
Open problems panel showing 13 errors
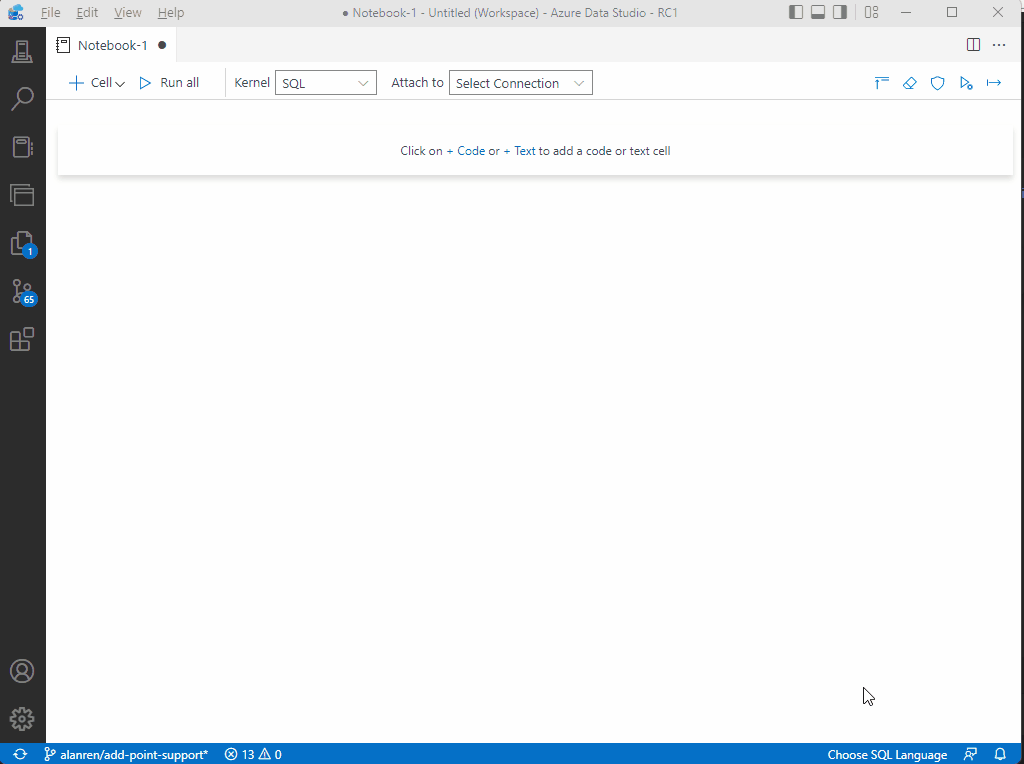point(252,755)
